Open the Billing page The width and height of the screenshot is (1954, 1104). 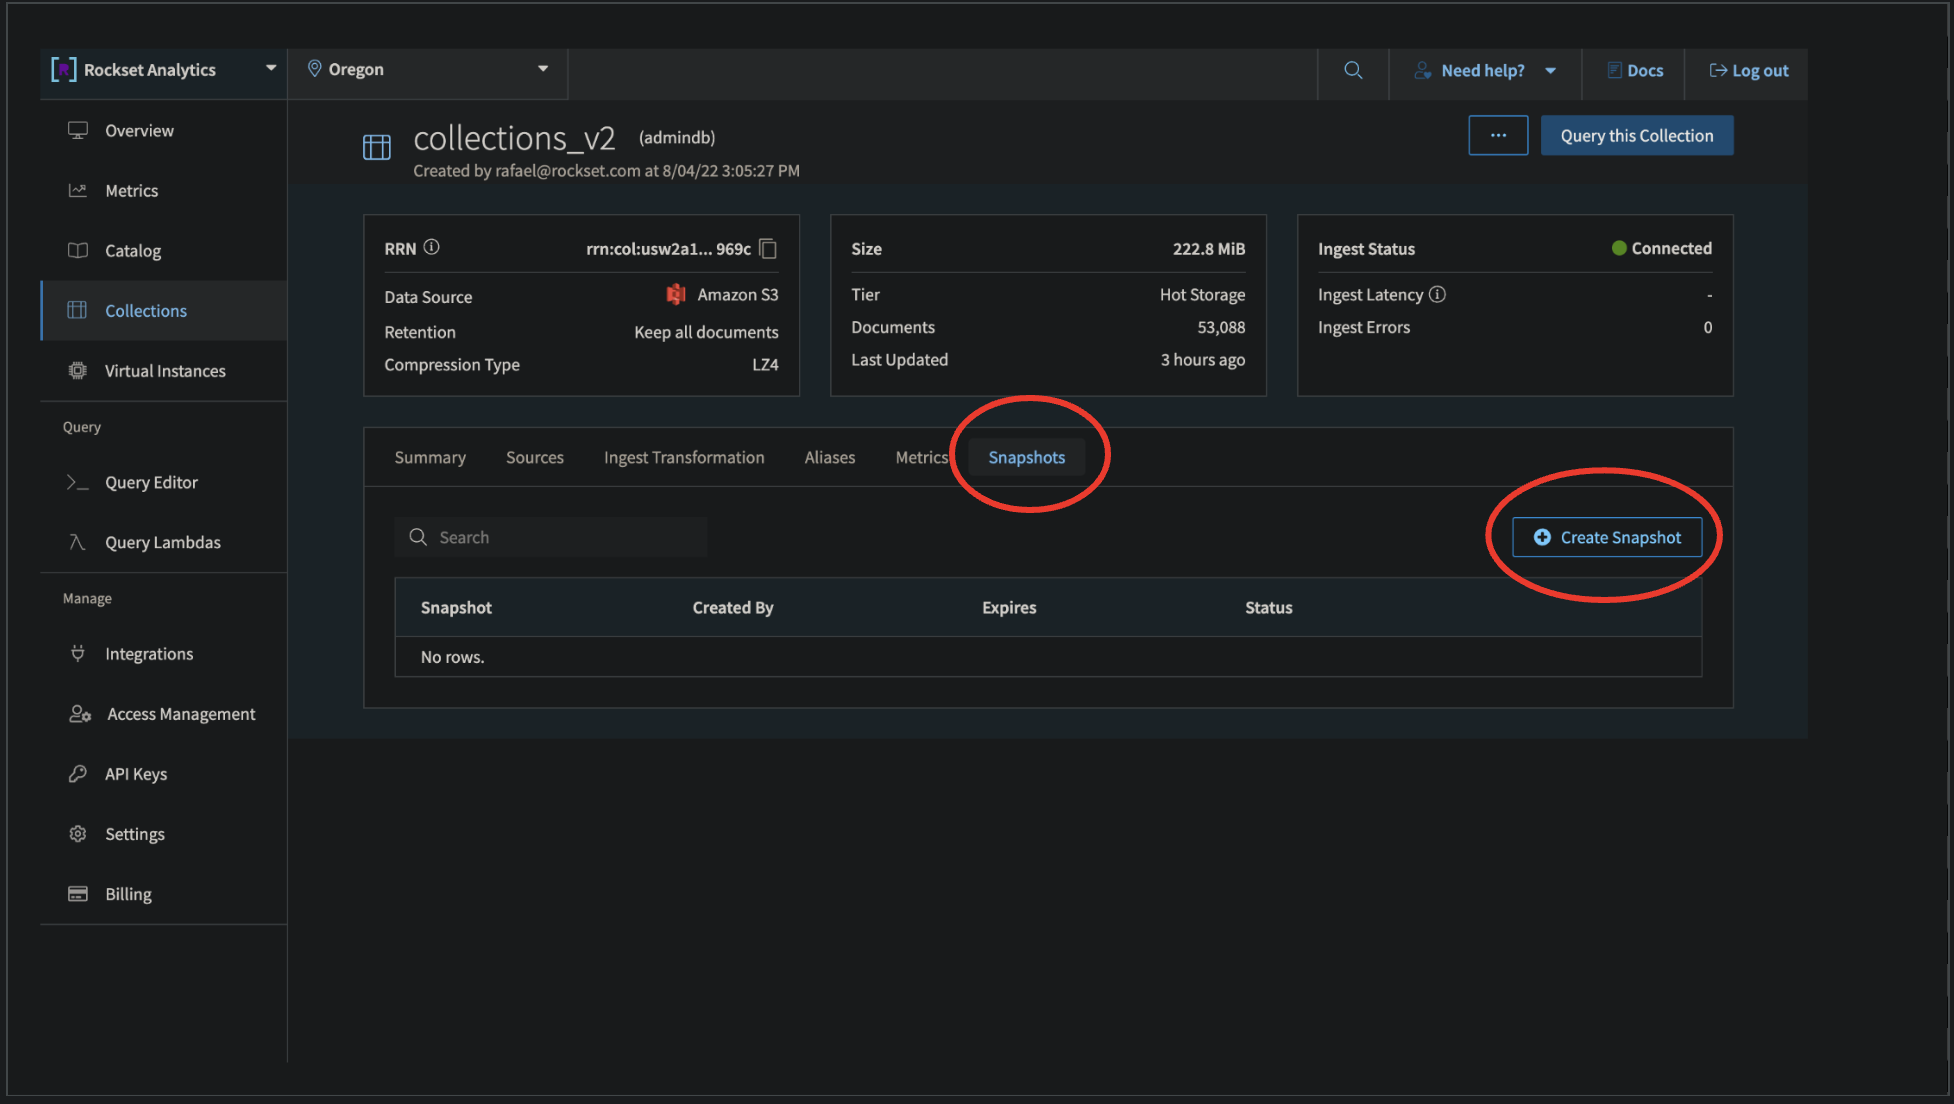128,894
